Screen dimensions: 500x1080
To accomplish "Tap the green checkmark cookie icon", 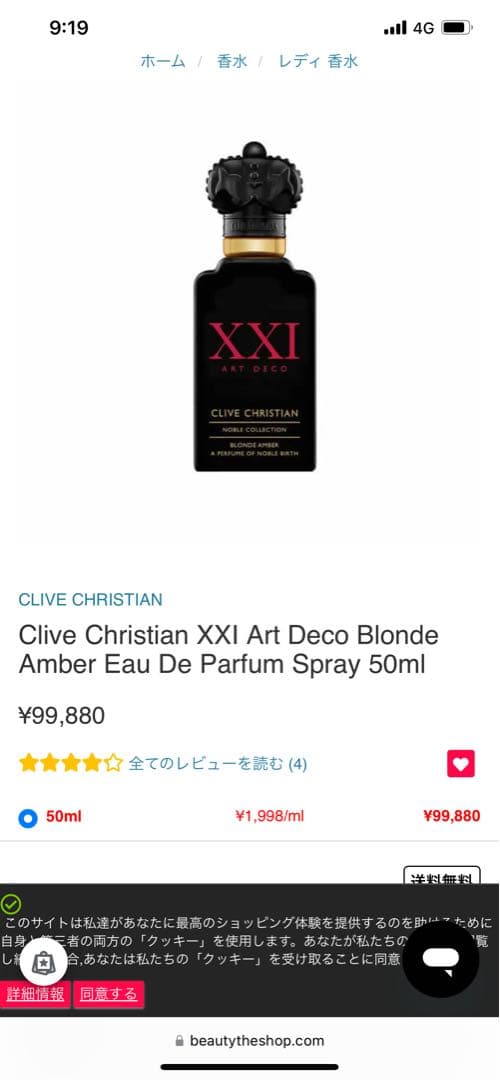I will point(11,904).
